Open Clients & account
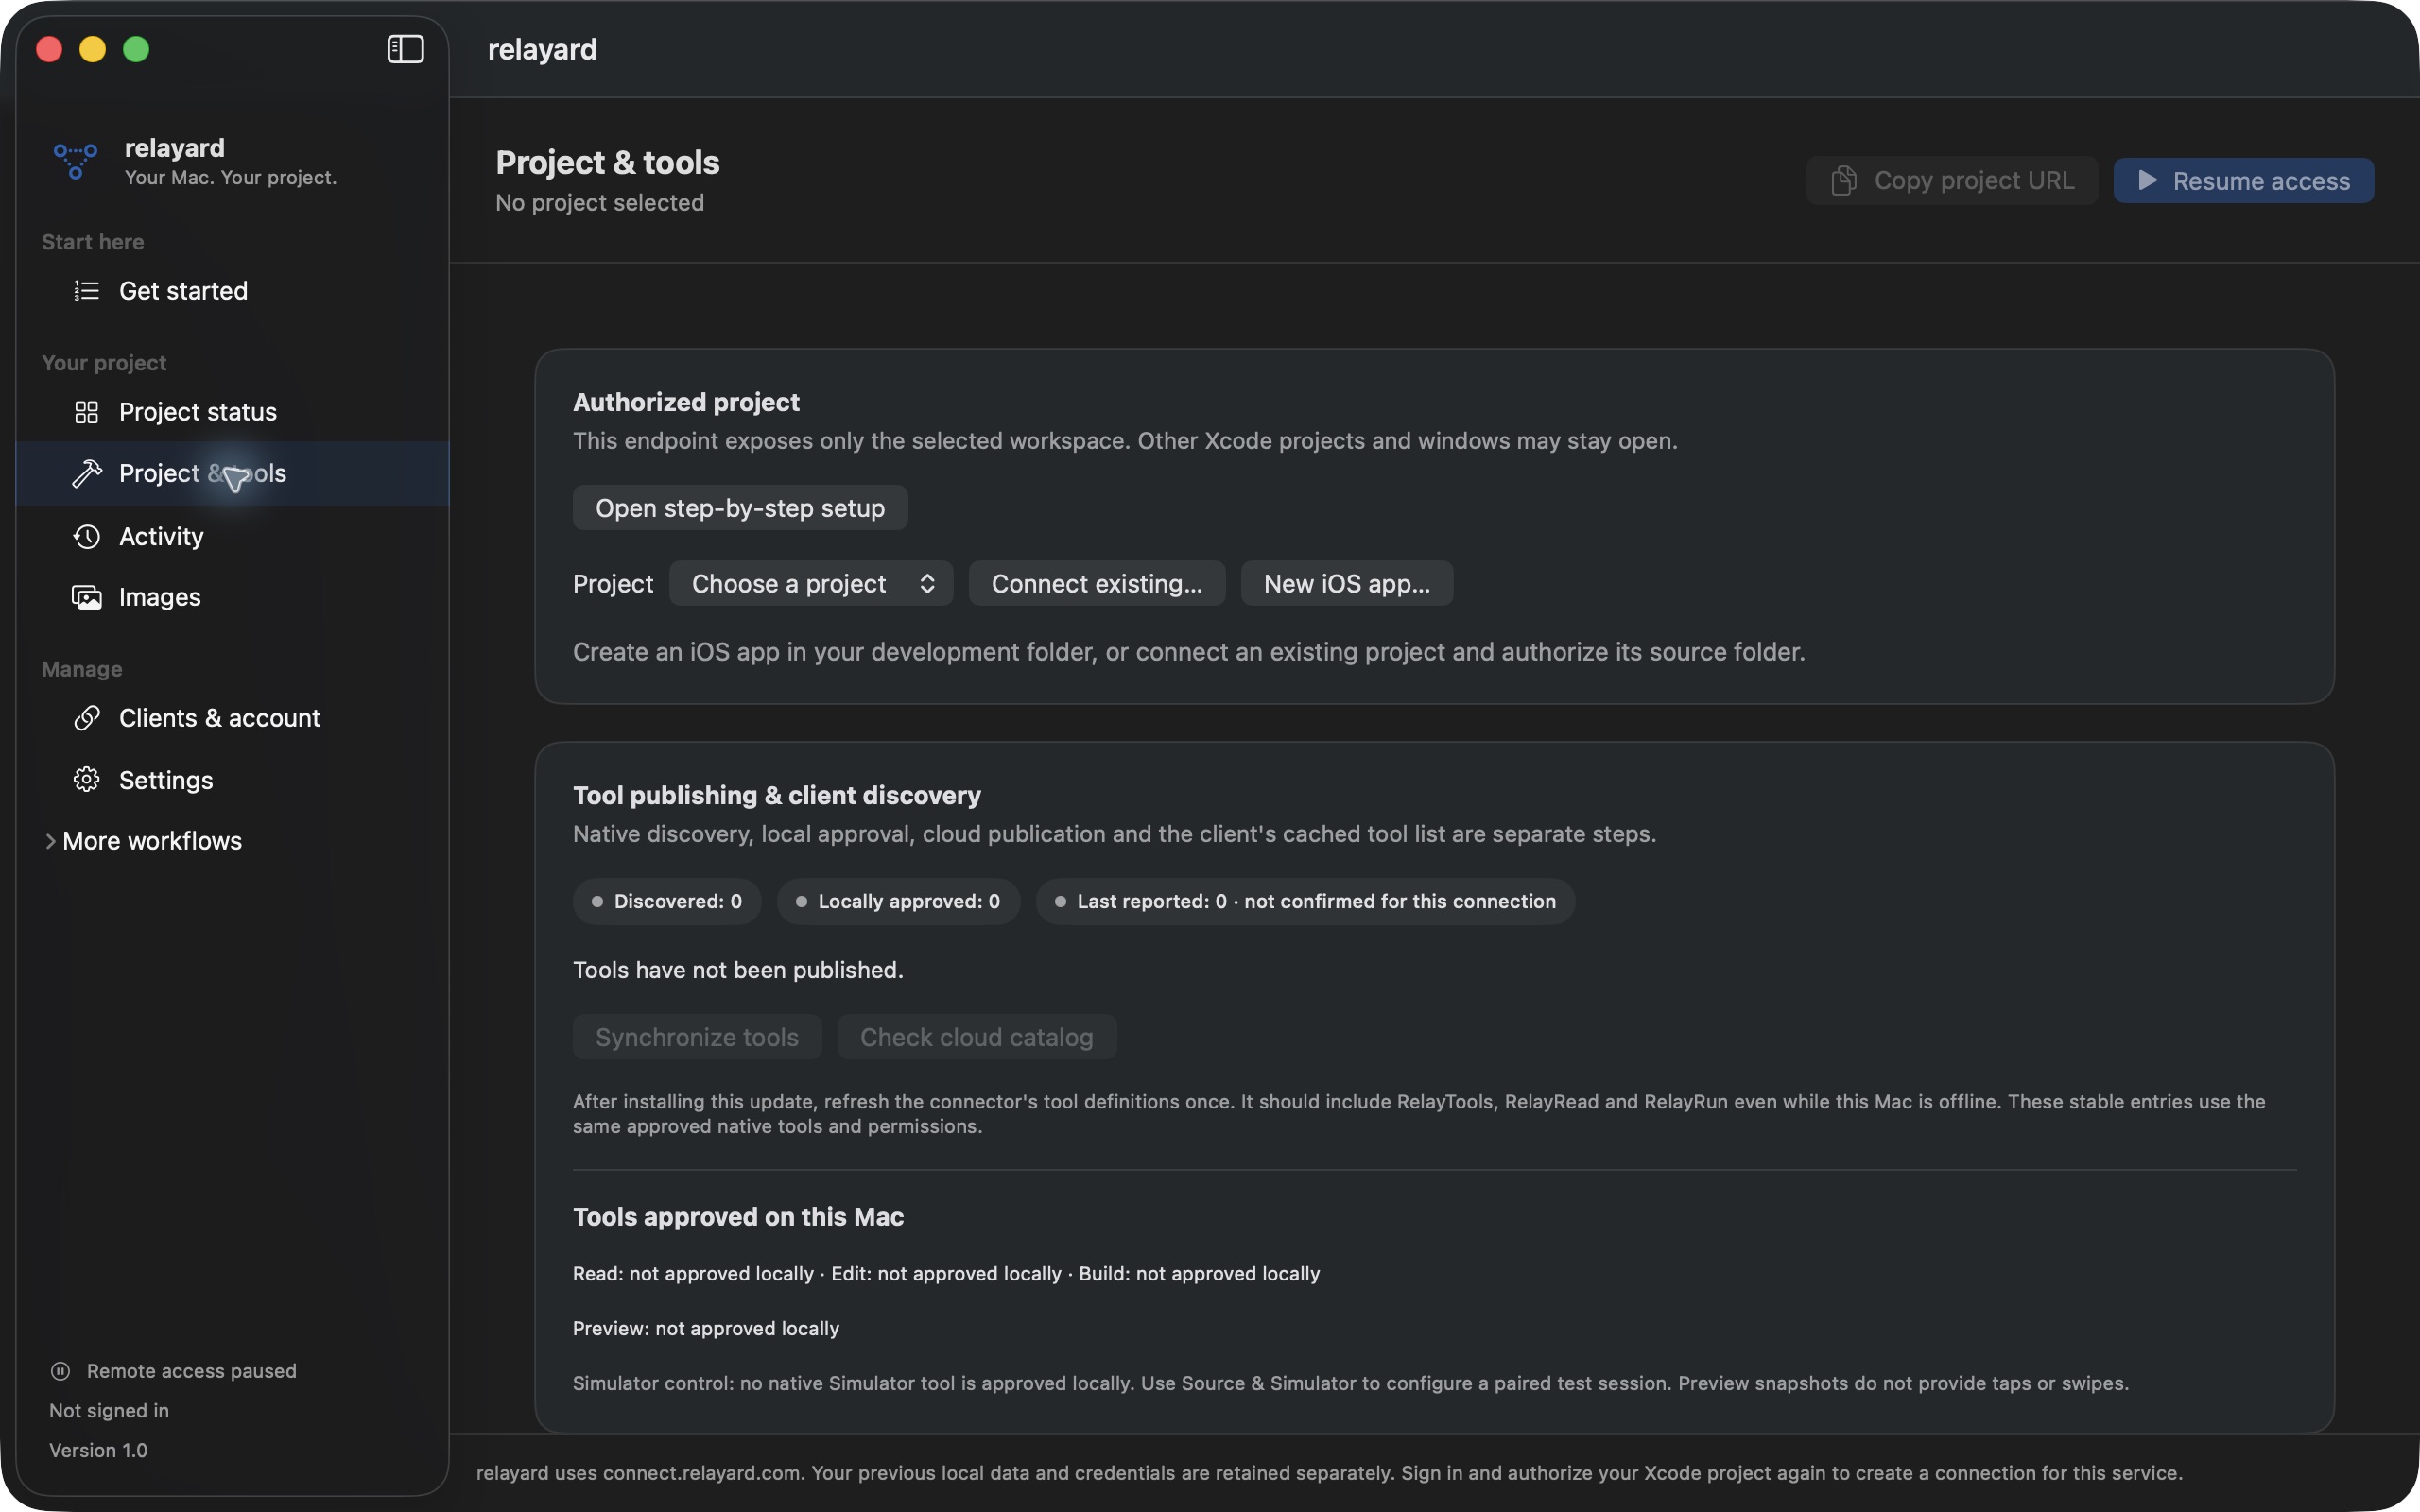This screenshot has width=2420, height=1512. [x=232, y=718]
